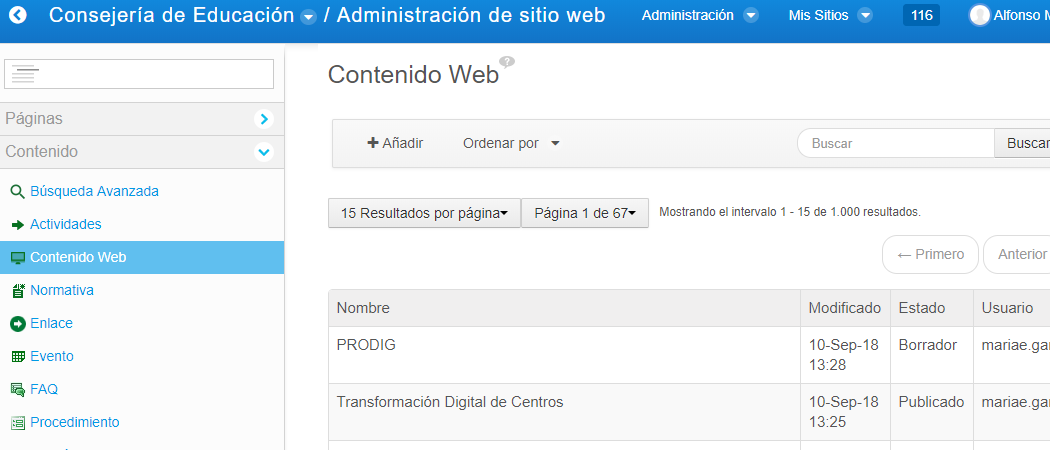The height and width of the screenshot is (450, 1050).
Task: Click the FAQ icon
Action: 18,390
